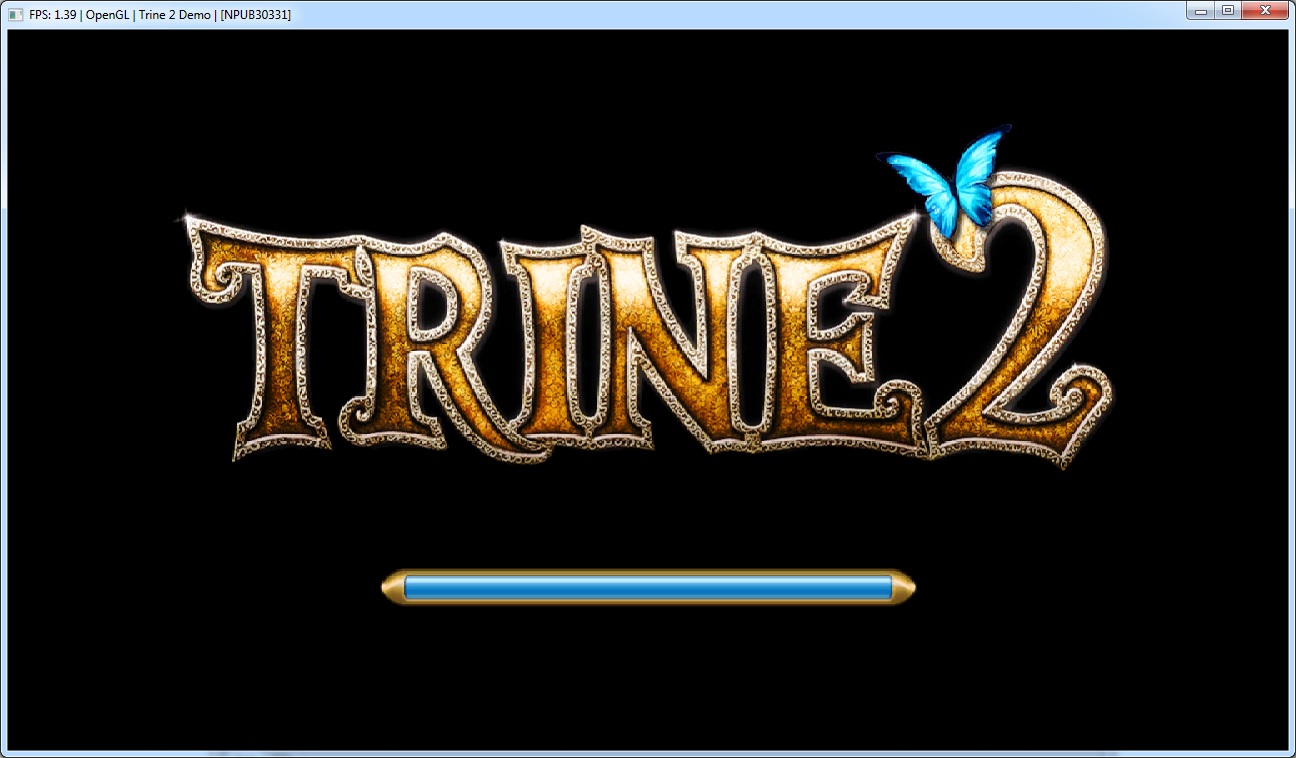This screenshot has width=1296, height=758.
Task: Click the butterfly's left blue wing
Action: (x=918, y=178)
